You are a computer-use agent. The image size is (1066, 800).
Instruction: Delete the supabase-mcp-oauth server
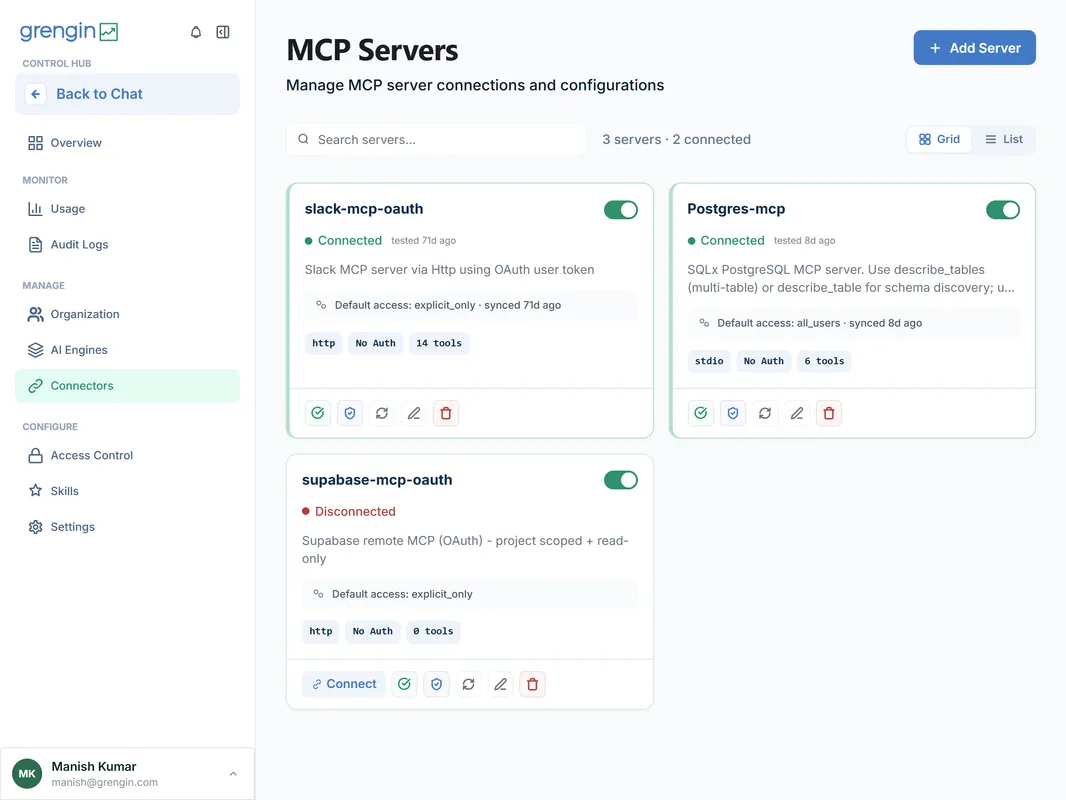532,684
